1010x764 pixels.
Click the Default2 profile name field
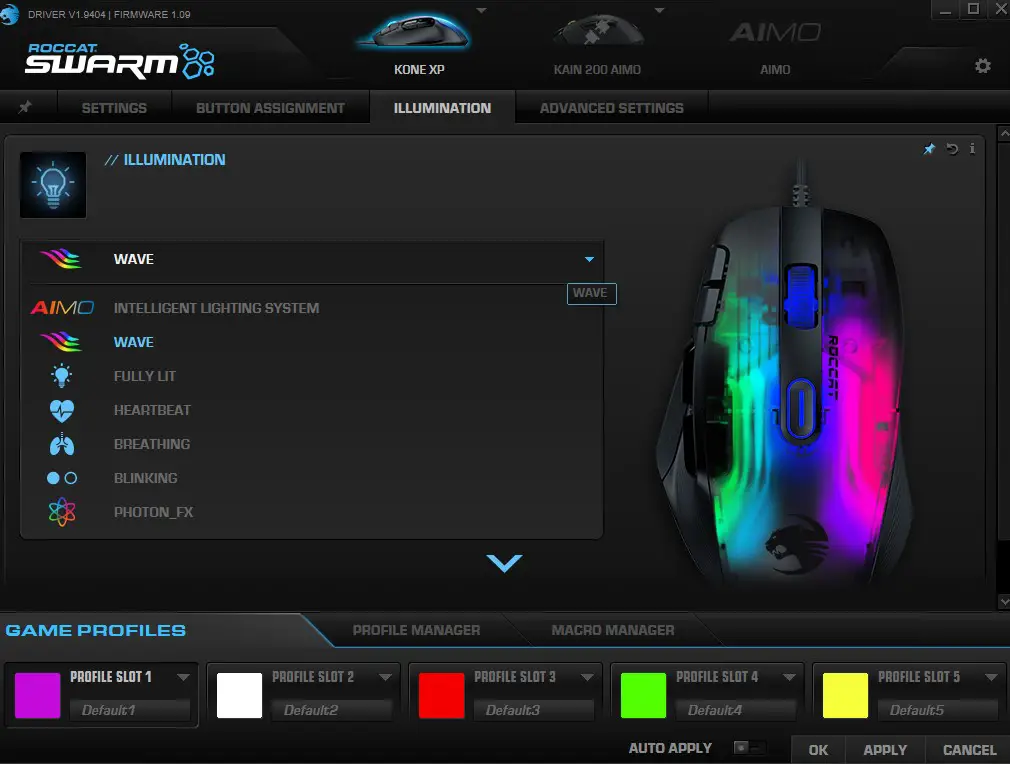(x=332, y=710)
